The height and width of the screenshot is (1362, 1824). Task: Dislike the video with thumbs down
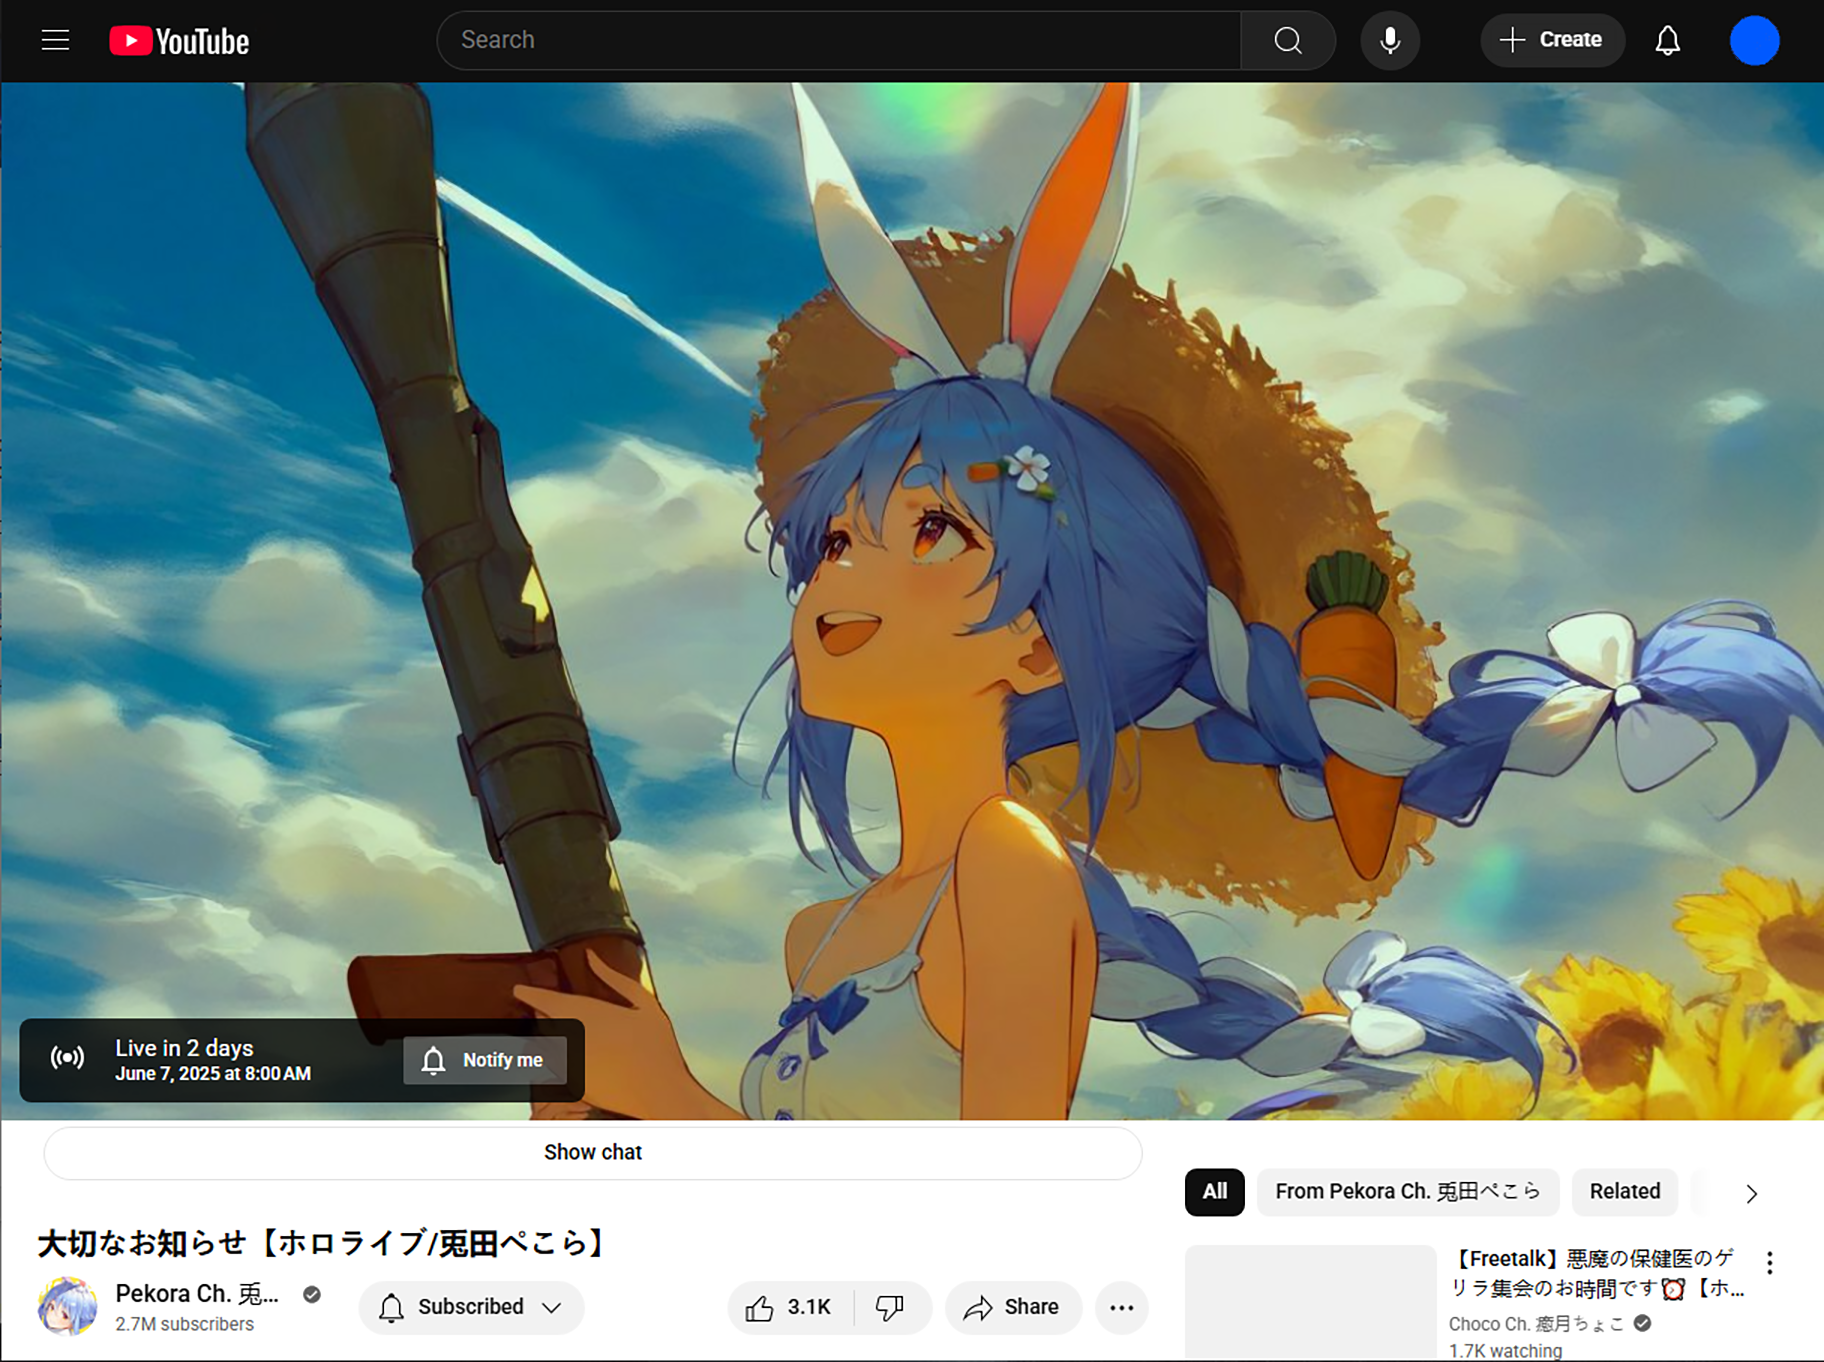point(890,1307)
